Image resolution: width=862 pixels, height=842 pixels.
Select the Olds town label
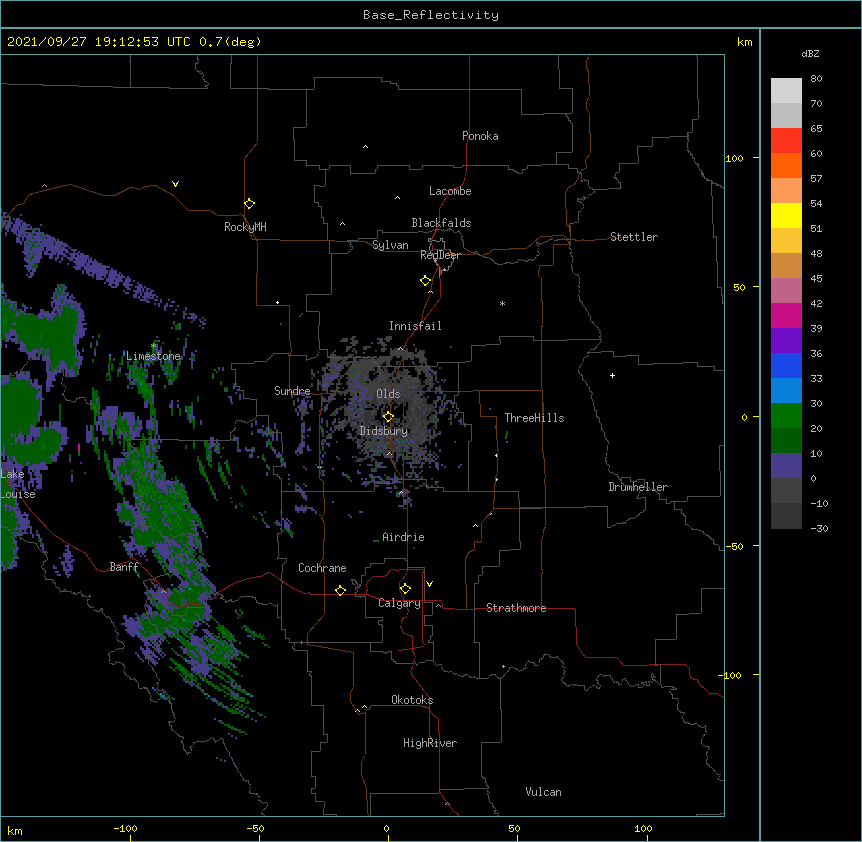coord(388,394)
